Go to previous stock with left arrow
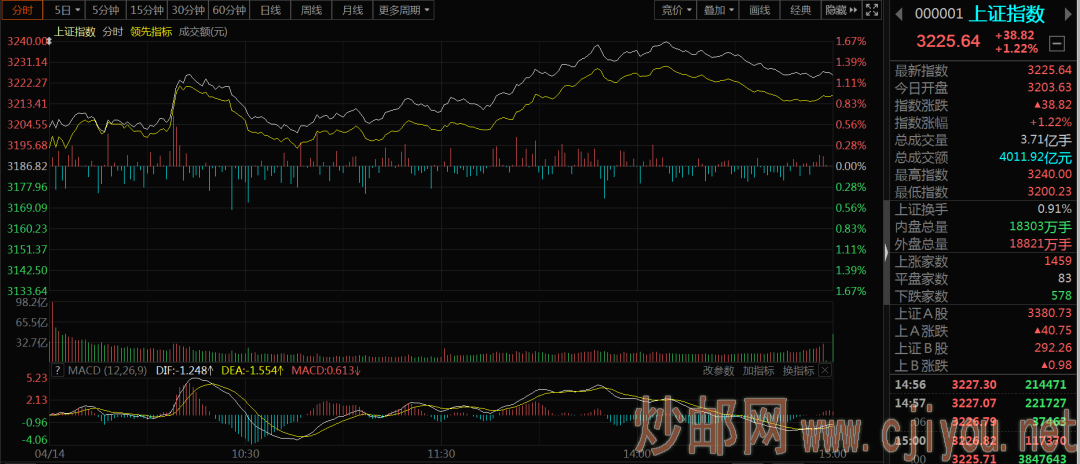1080x464 pixels. tap(897, 13)
